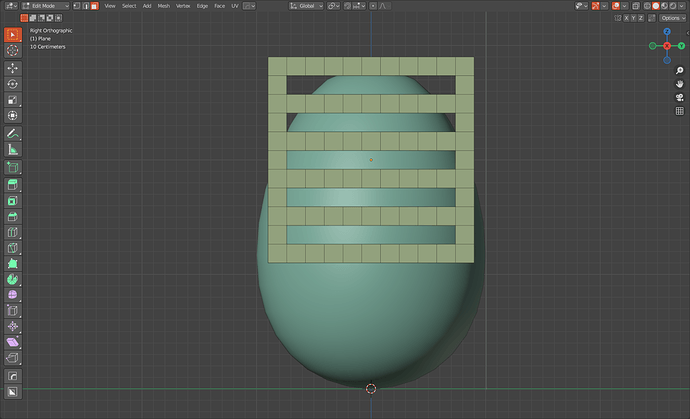Select the Select Box tool
The height and width of the screenshot is (419, 690).
(x=13, y=35)
